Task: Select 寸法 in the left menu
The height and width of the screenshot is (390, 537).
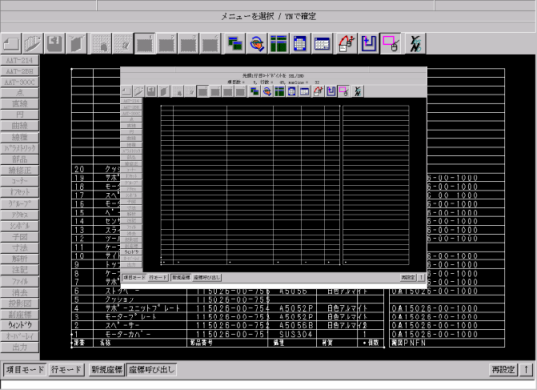Action: (x=20, y=248)
